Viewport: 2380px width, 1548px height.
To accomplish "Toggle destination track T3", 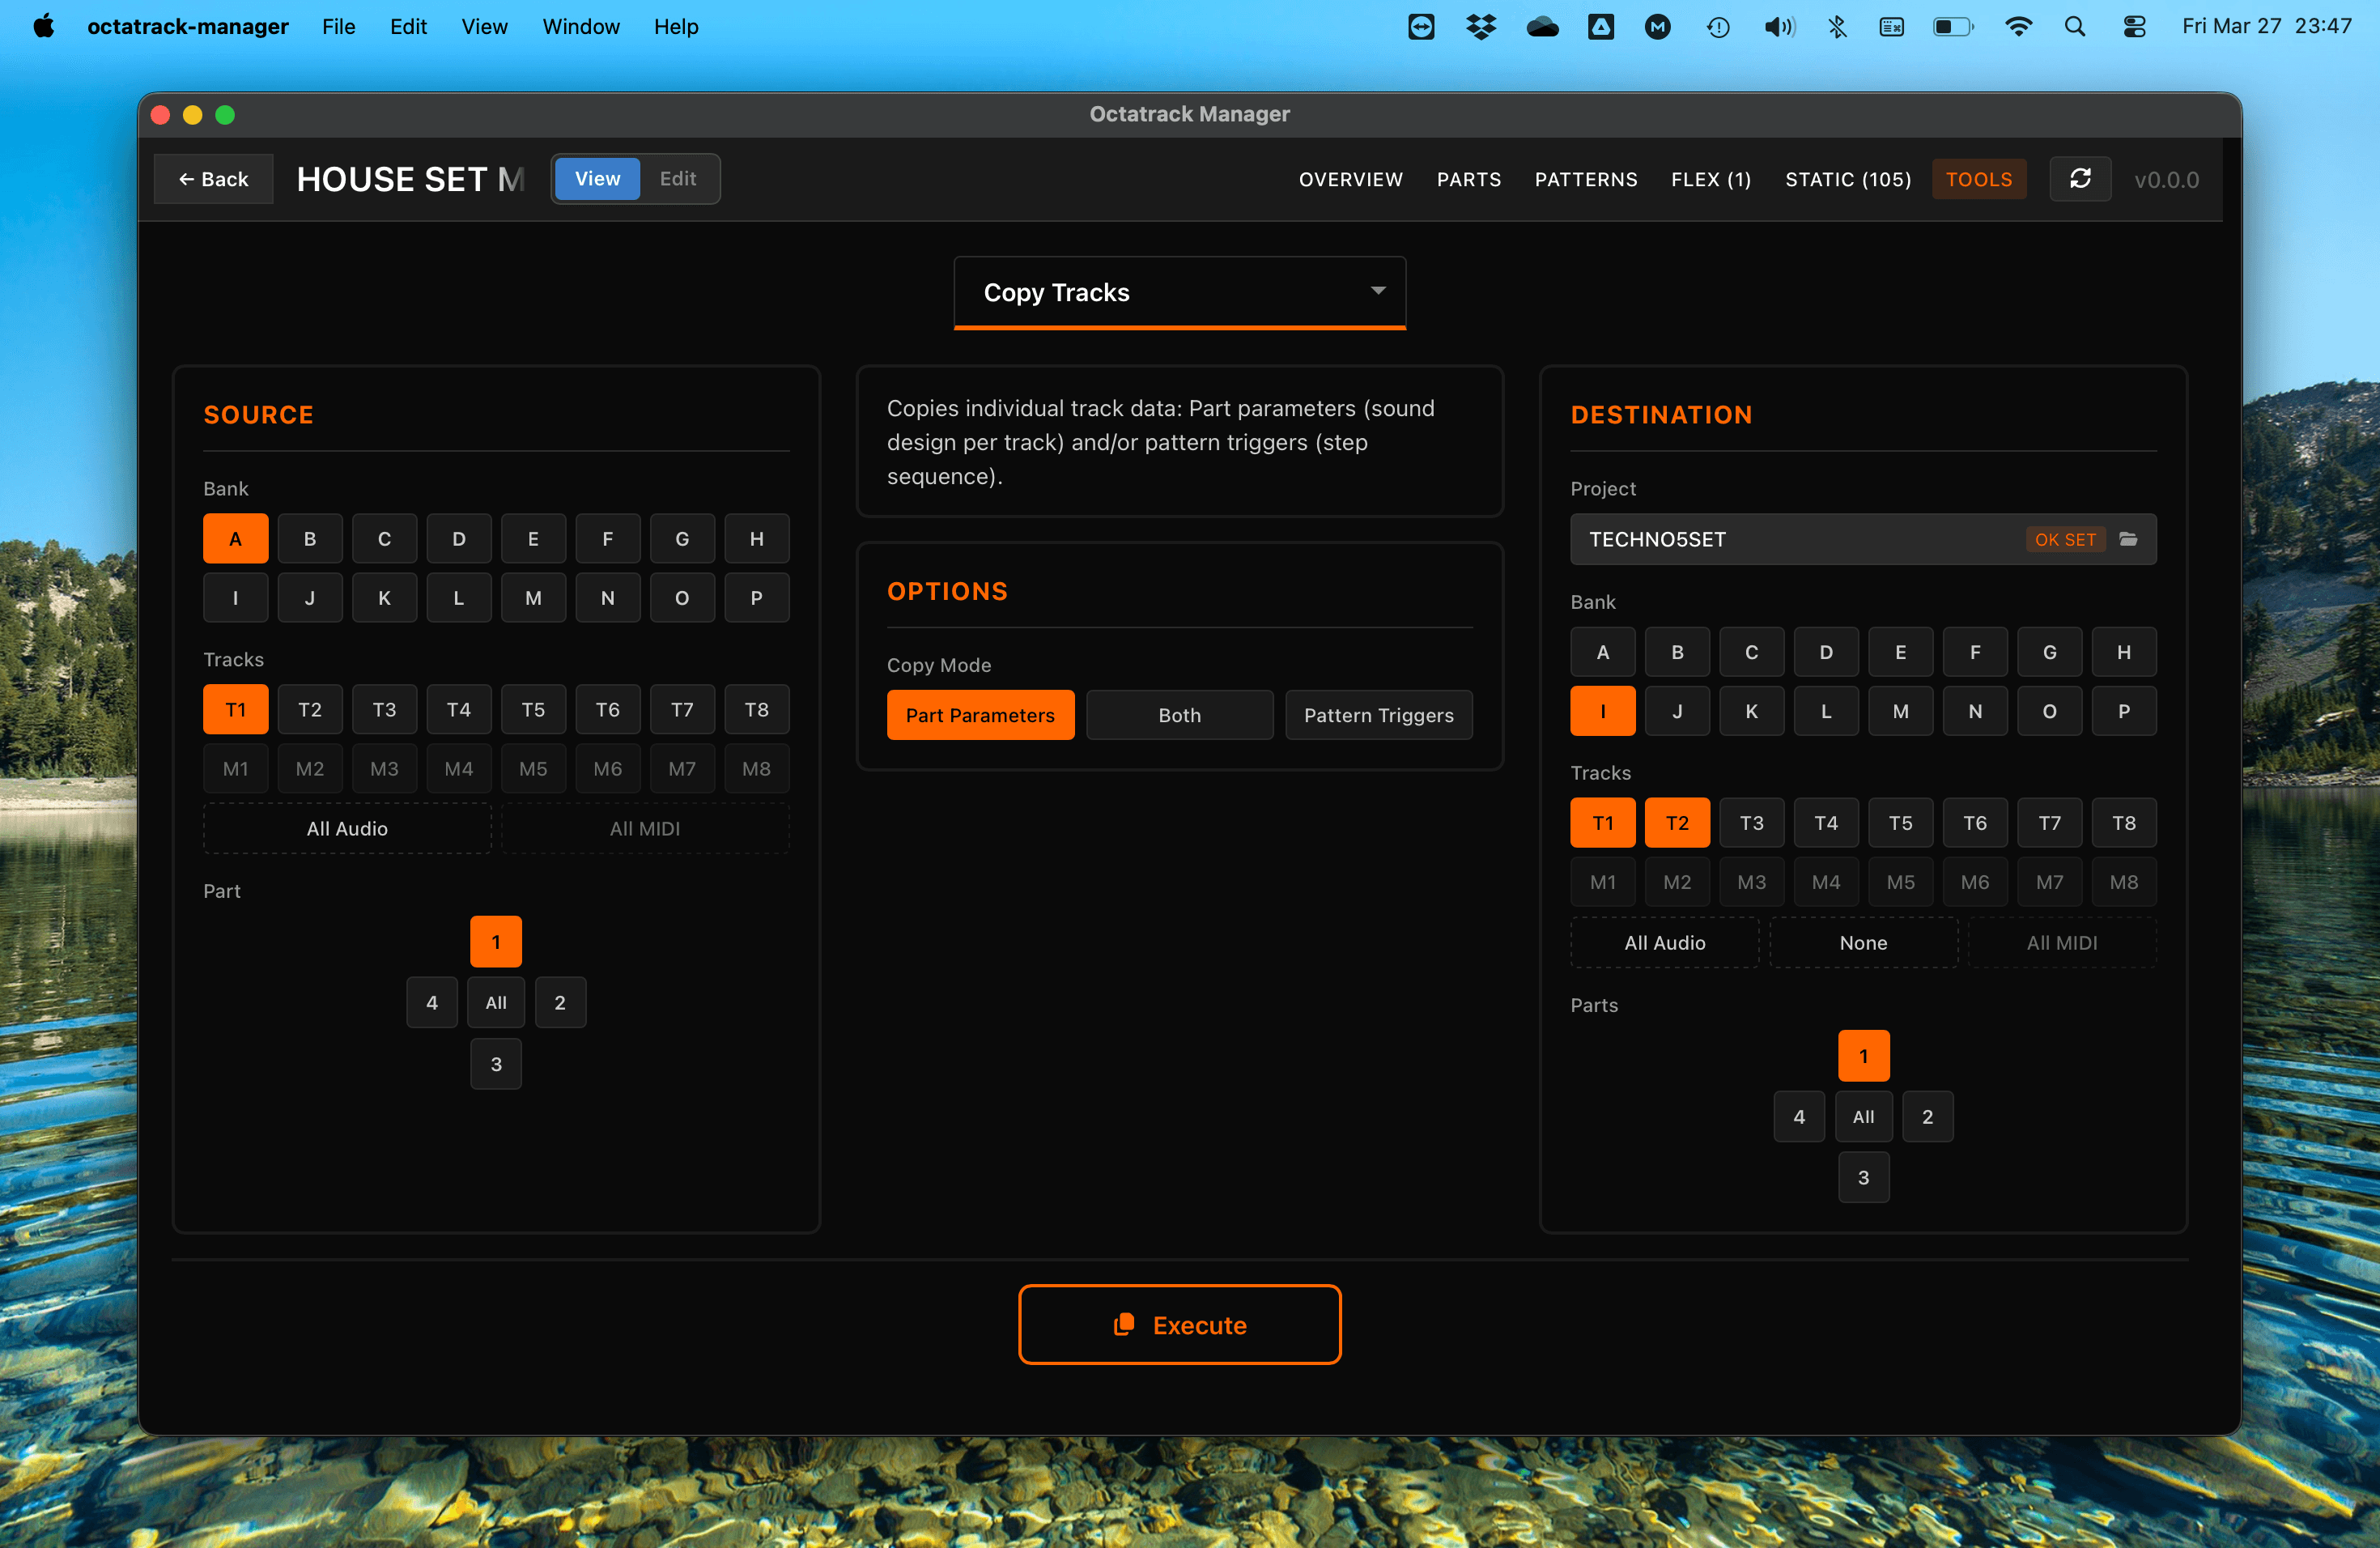I will (x=1751, y=823).
